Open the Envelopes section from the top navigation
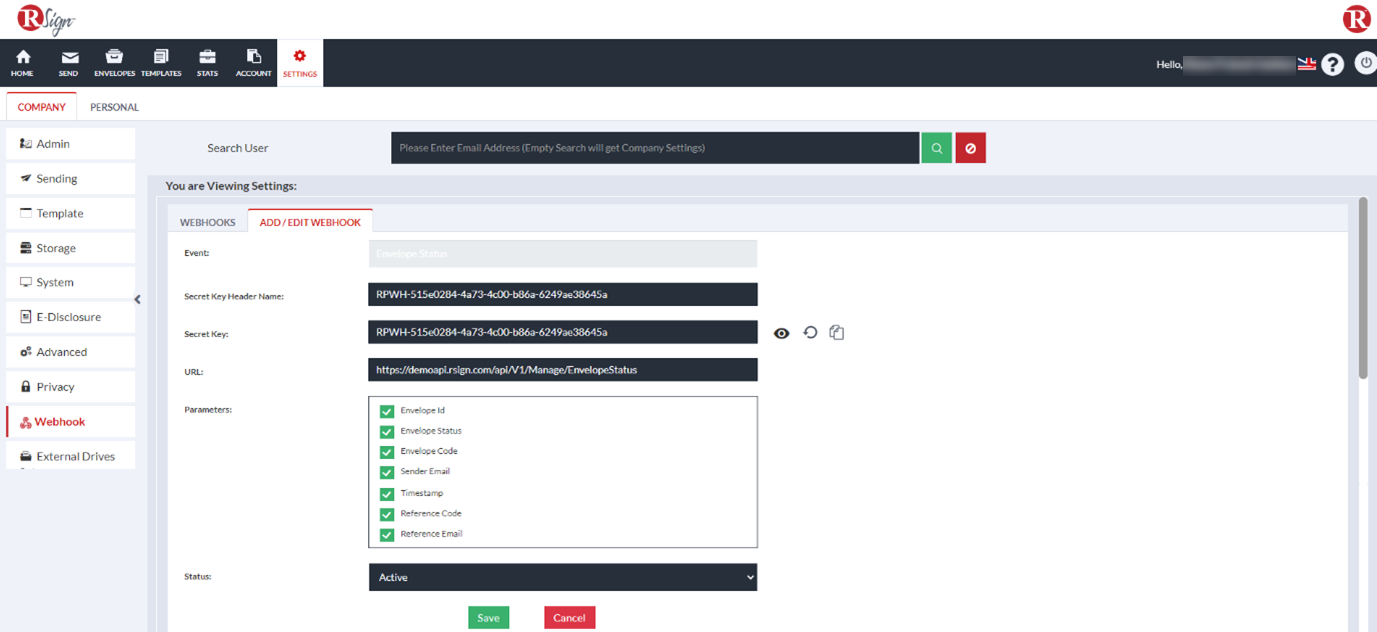1377x632 pixels. click(x=114, y=62)
